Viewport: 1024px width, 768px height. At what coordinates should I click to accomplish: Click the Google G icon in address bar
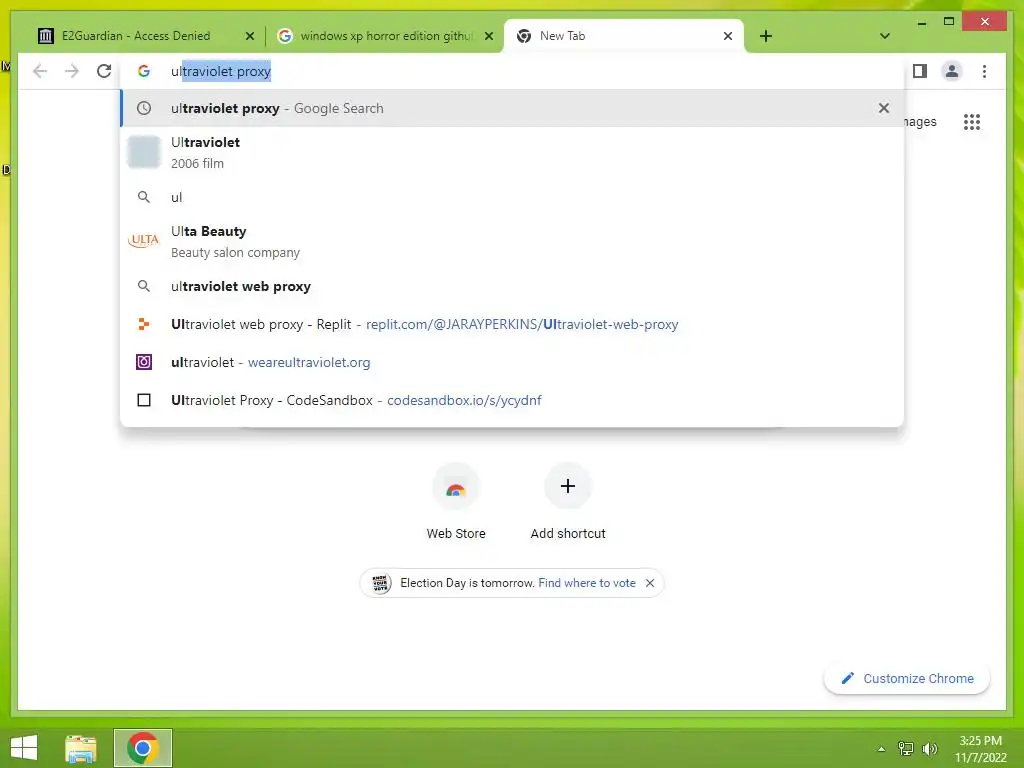pyautogui.click(x=144, y=71)
